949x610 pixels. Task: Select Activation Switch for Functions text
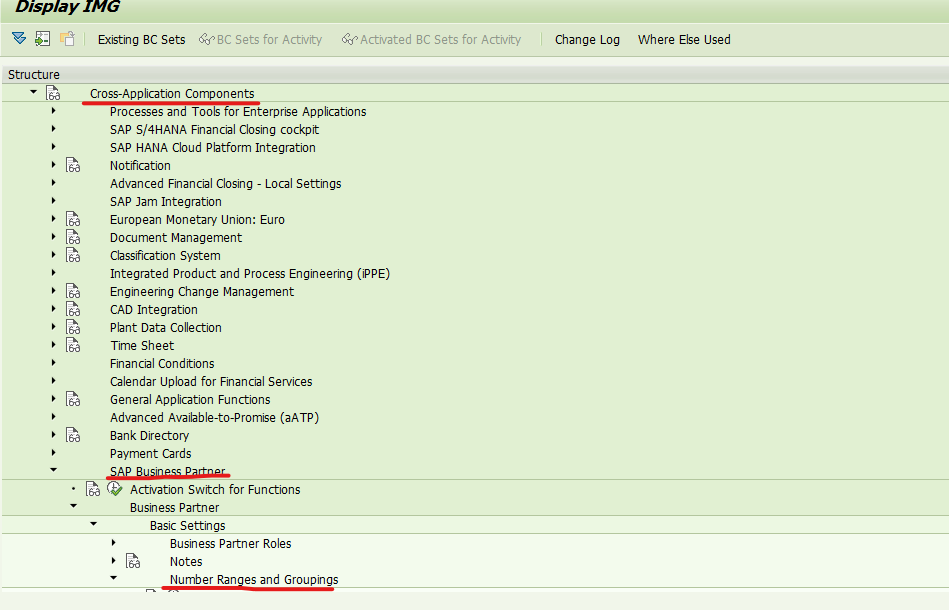click(215, 489)
